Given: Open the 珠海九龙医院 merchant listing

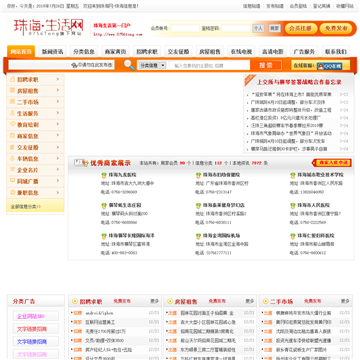Looking at the screenshot, I should (122, 175).
